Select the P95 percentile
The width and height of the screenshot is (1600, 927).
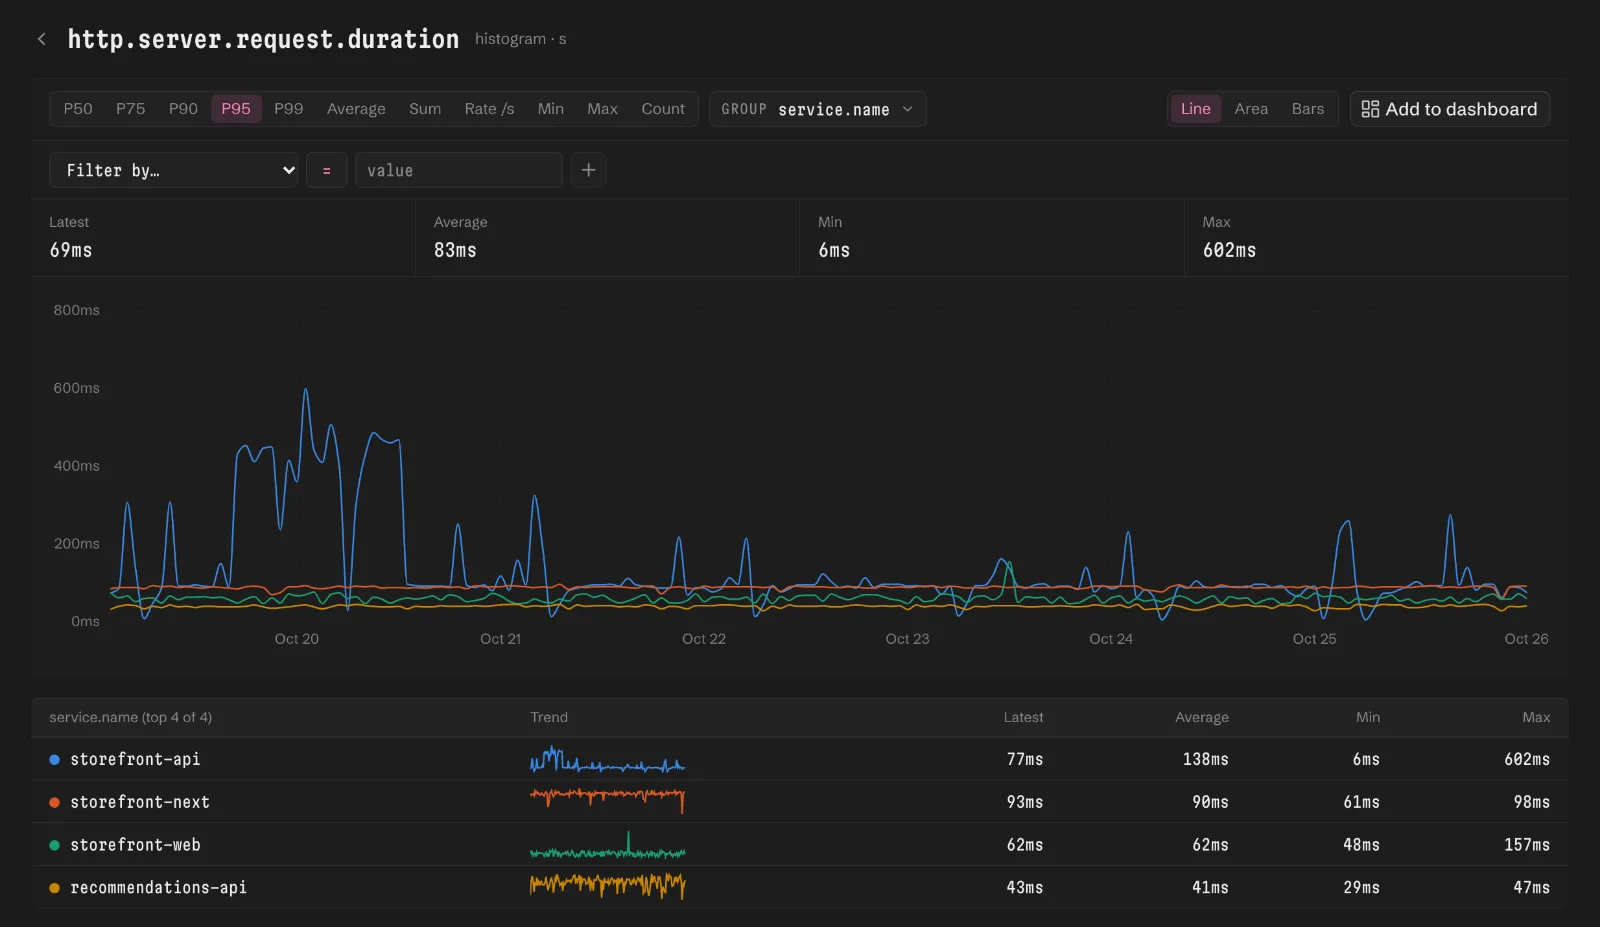[236, 109]
